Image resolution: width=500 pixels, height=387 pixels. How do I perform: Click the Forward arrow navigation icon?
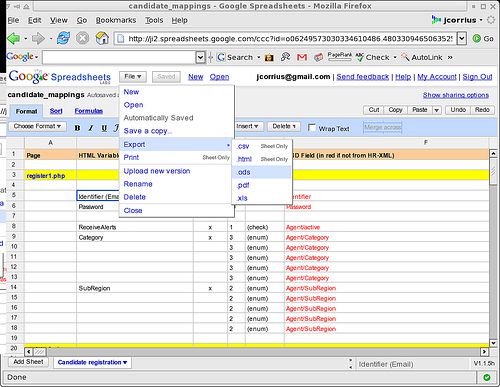pos(38,39)
